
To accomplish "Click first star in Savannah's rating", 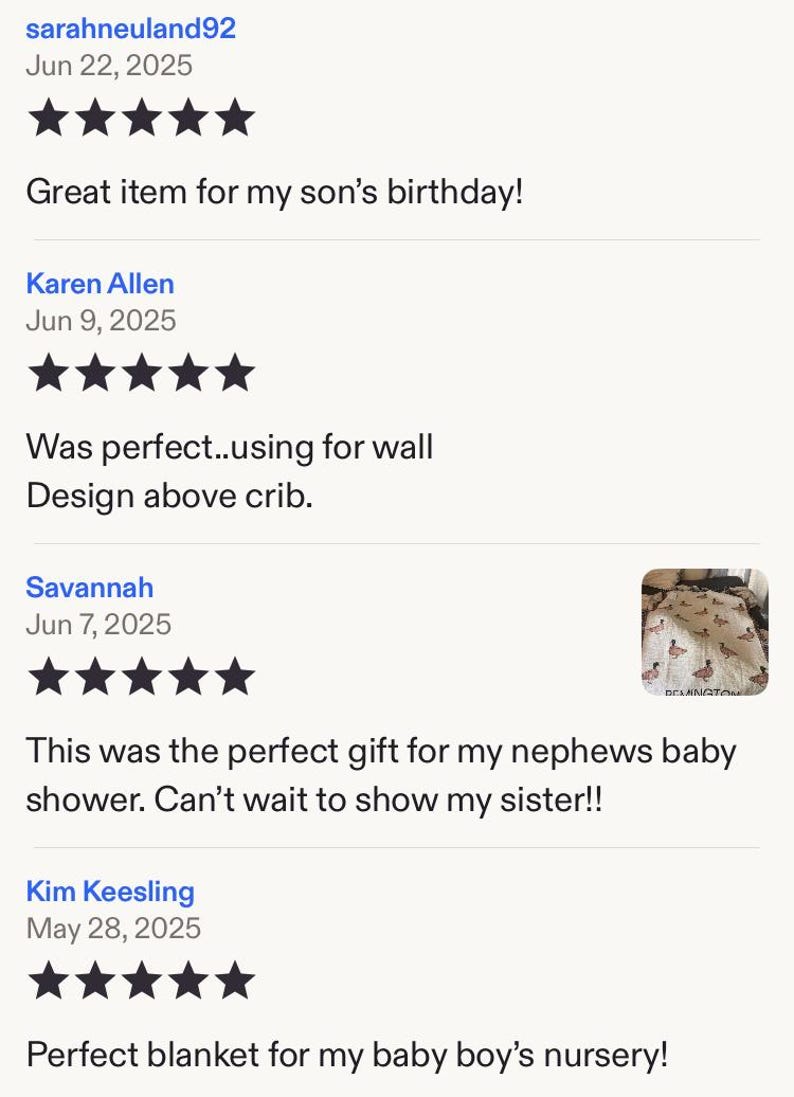I will pos(49,676).
